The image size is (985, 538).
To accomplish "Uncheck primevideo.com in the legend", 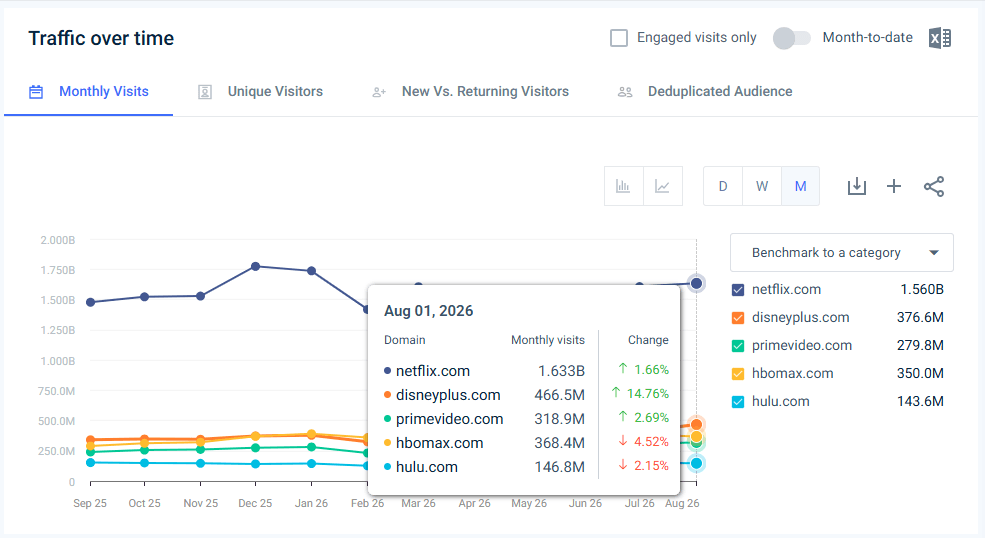I will (x=738, y=346).
